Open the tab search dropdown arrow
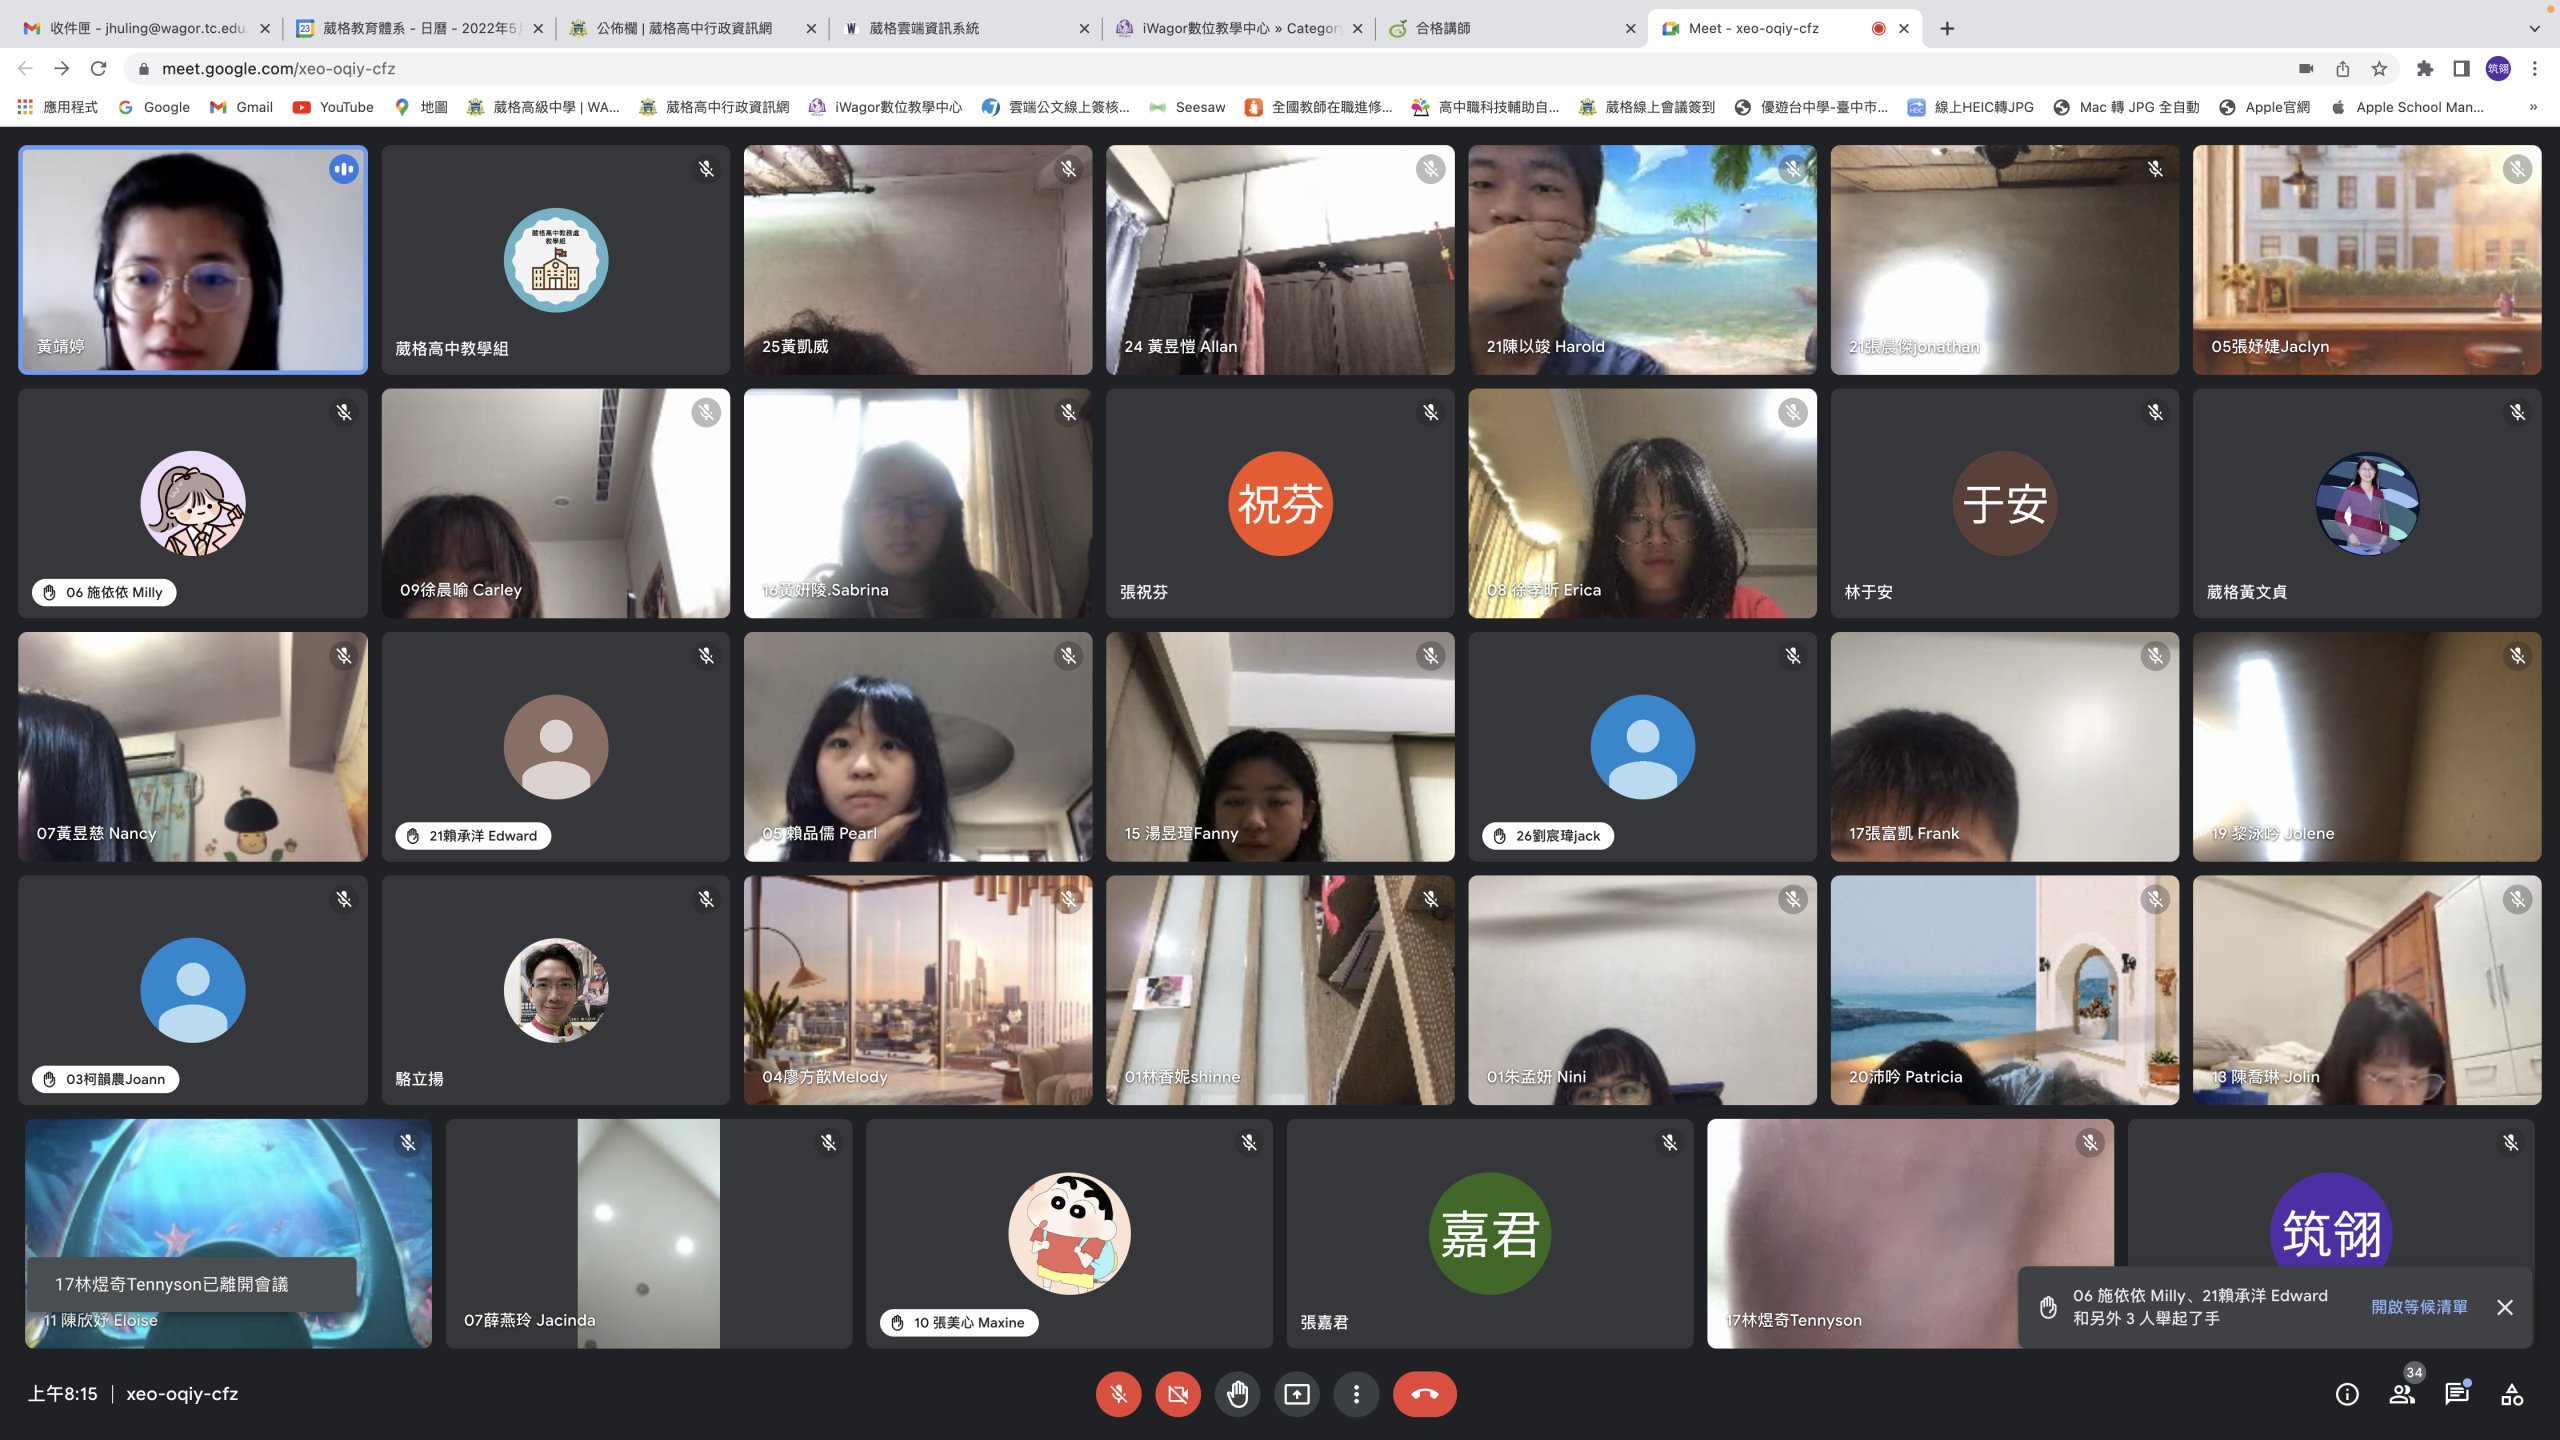The width and height of the screenshot is (2560, 1440). (x=2534, y=28)
